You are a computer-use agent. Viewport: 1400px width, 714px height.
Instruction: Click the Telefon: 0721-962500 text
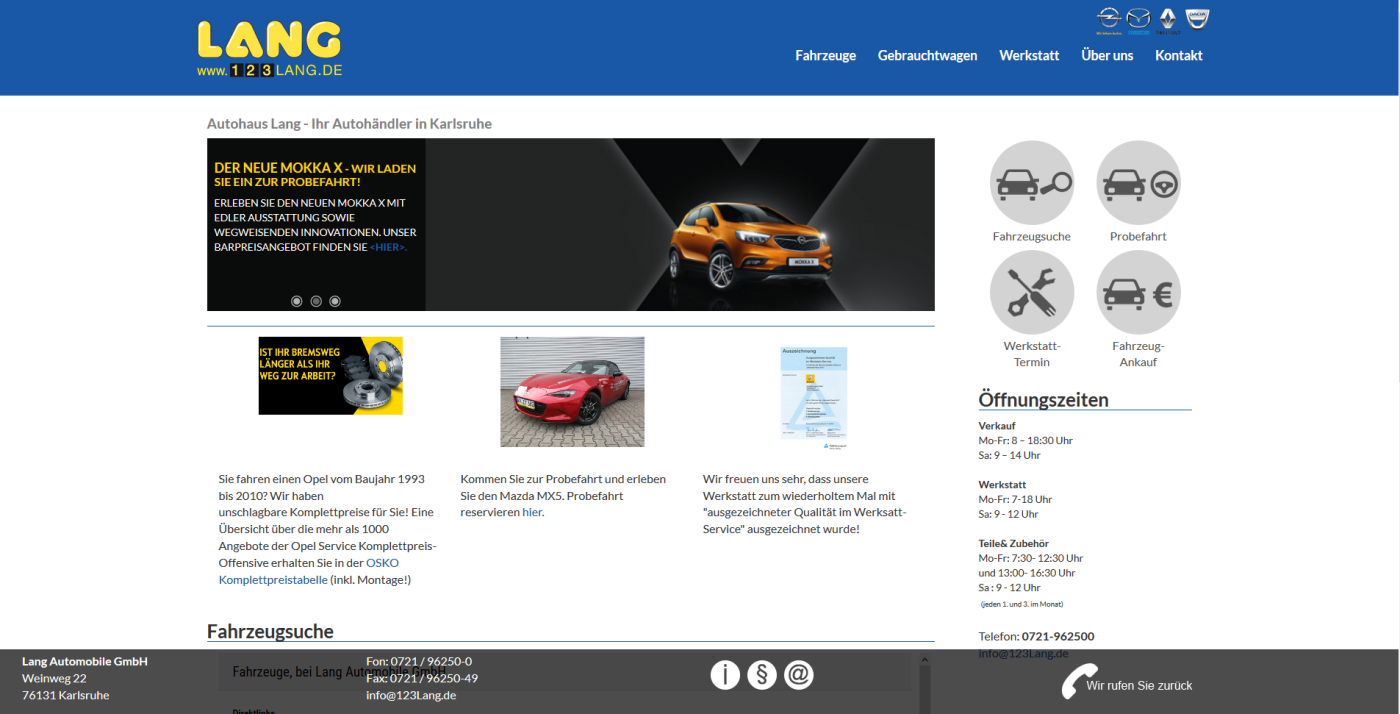click(1036, 636)
